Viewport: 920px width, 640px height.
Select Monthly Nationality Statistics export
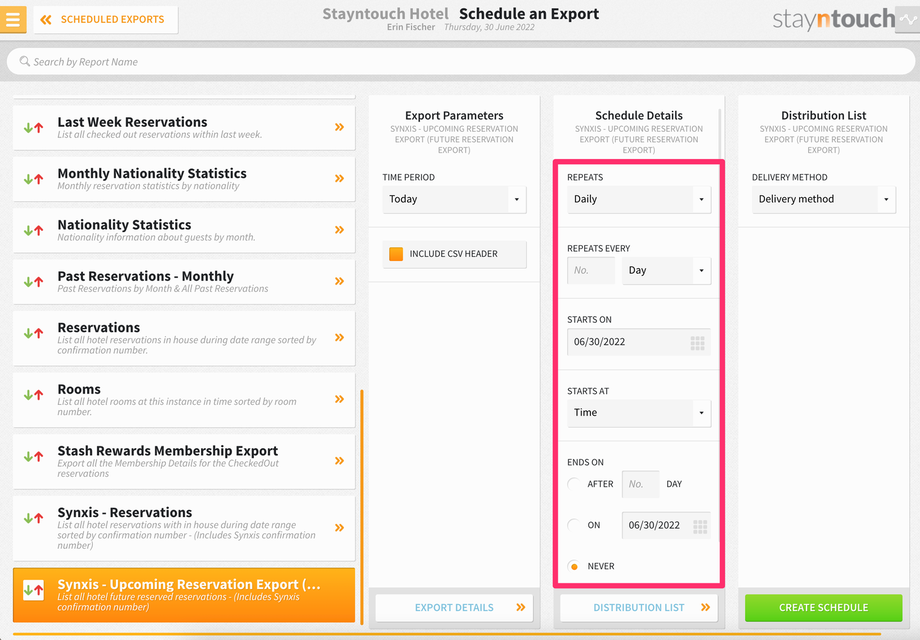(x=184, y=179)
